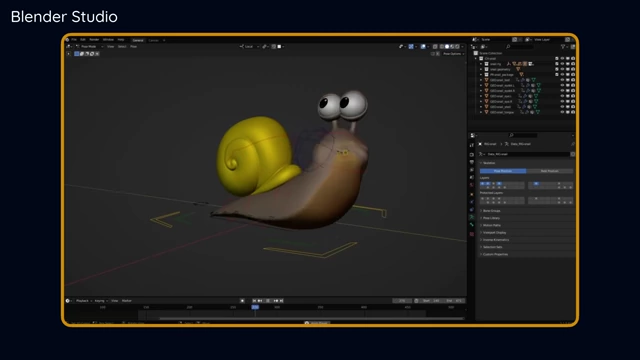Open the Bone properties tab icon
Viewport: 640px width, 360px height.
pos(472,225)
